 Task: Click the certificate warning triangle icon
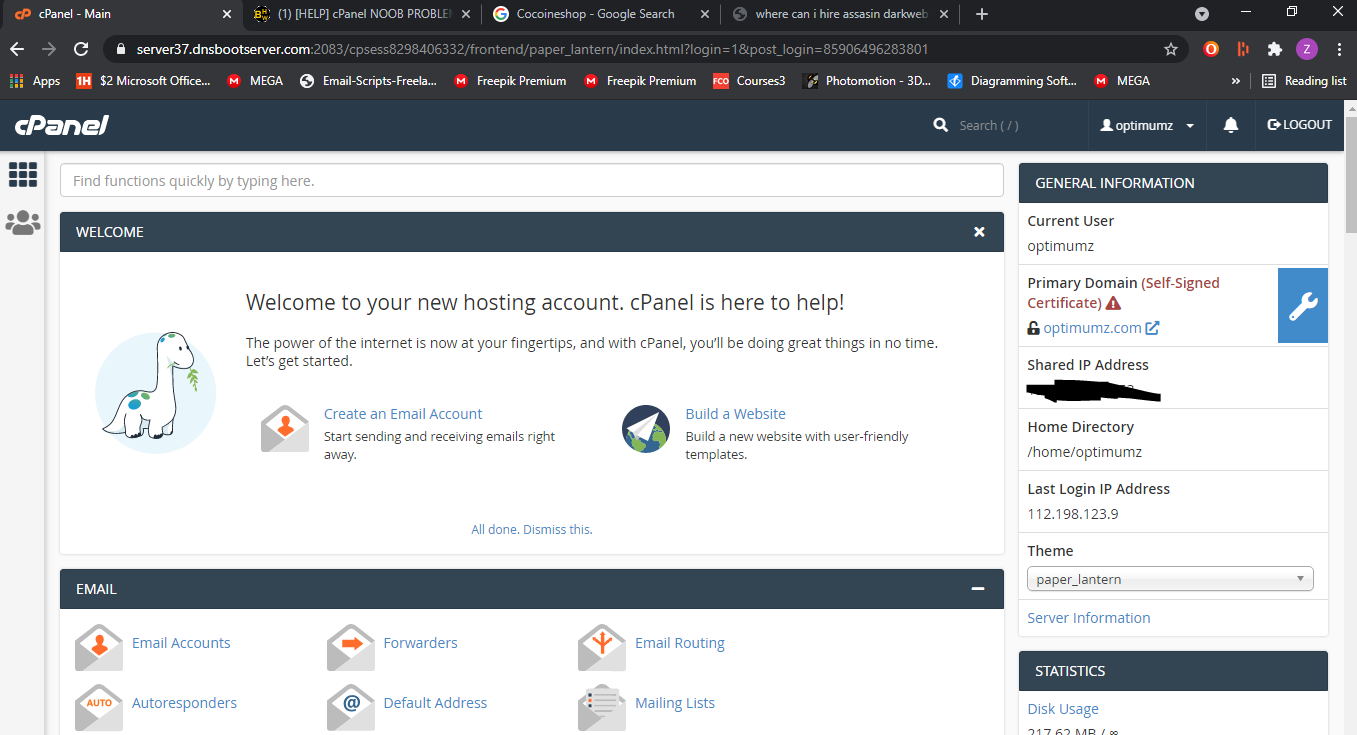coord(1113,303)
